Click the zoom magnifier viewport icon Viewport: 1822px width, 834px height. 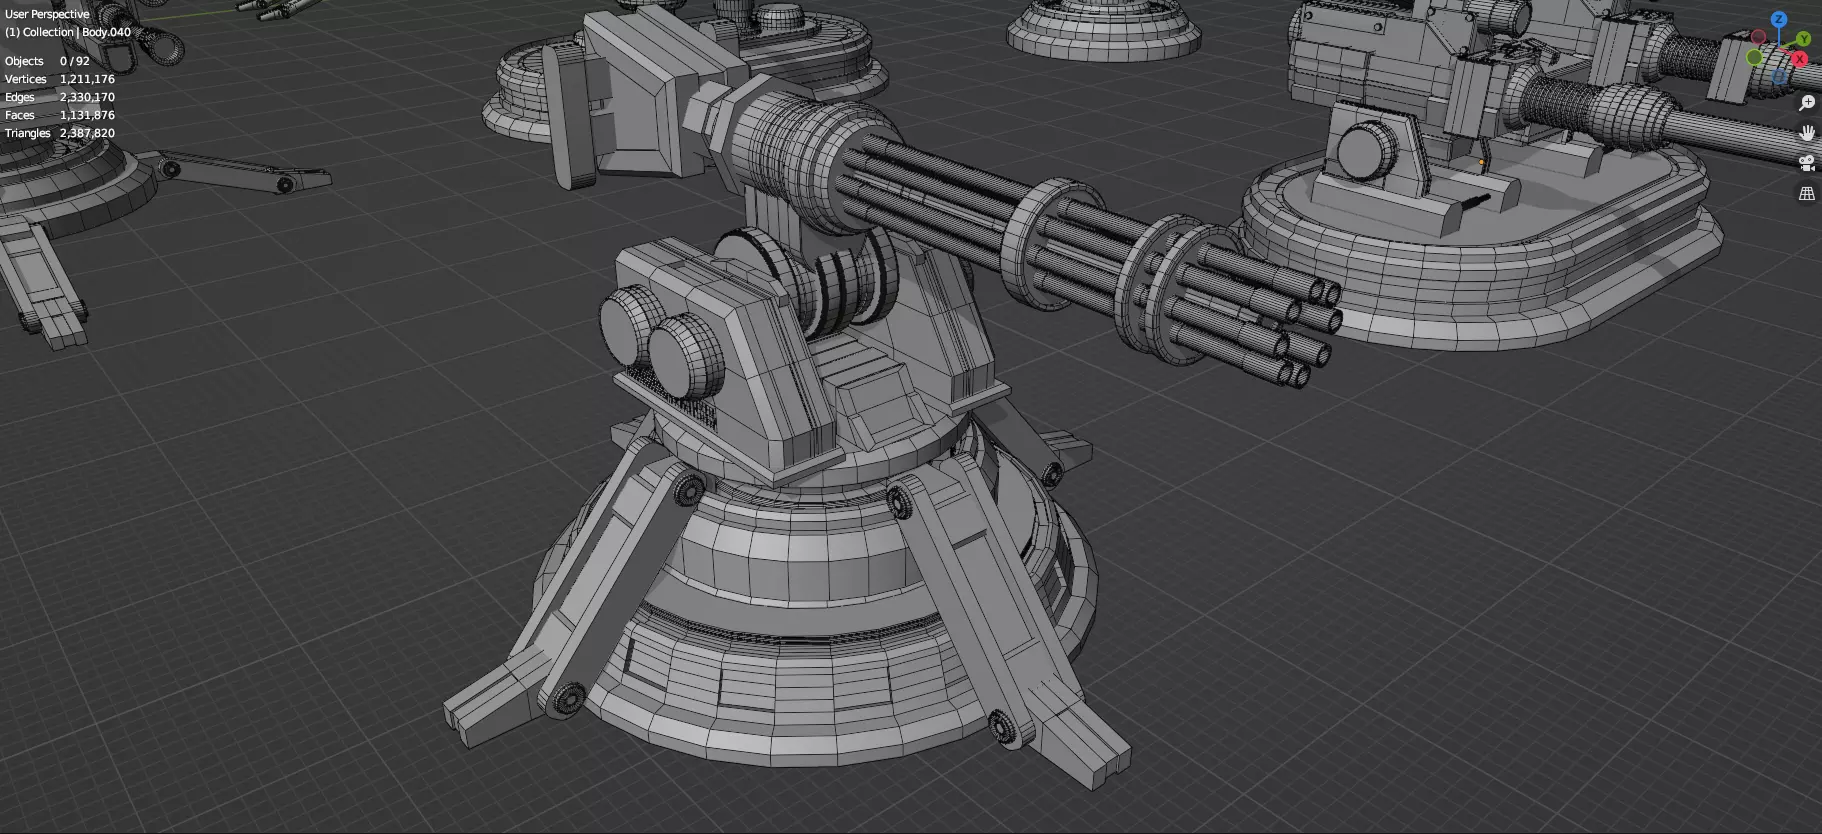coord(1807,103)
